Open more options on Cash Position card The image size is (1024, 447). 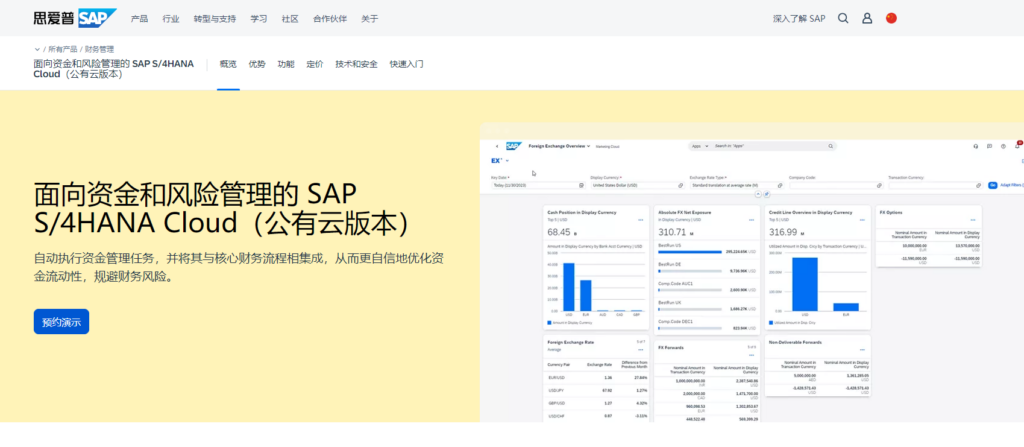pos(641,220)
